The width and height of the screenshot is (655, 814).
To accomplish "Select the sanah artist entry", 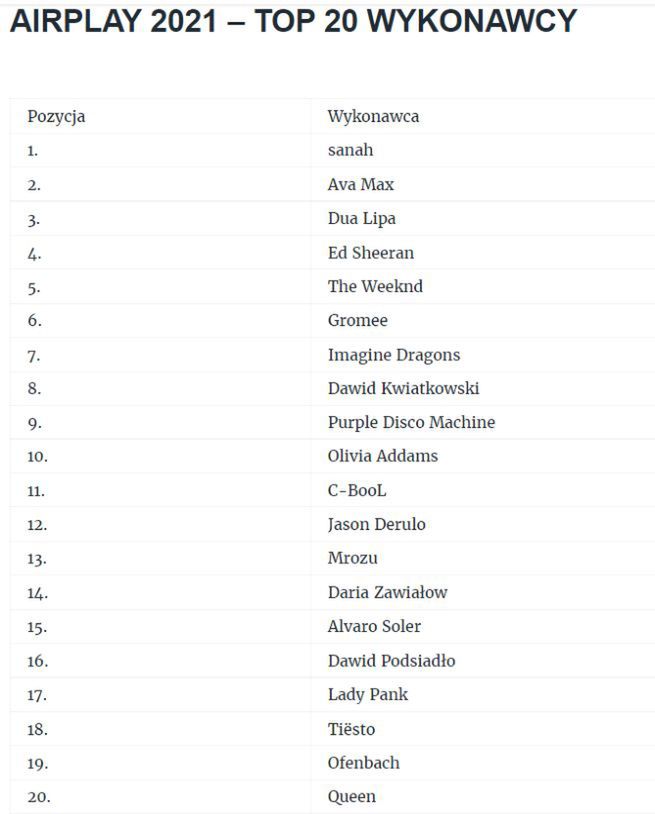I will 350,150.
